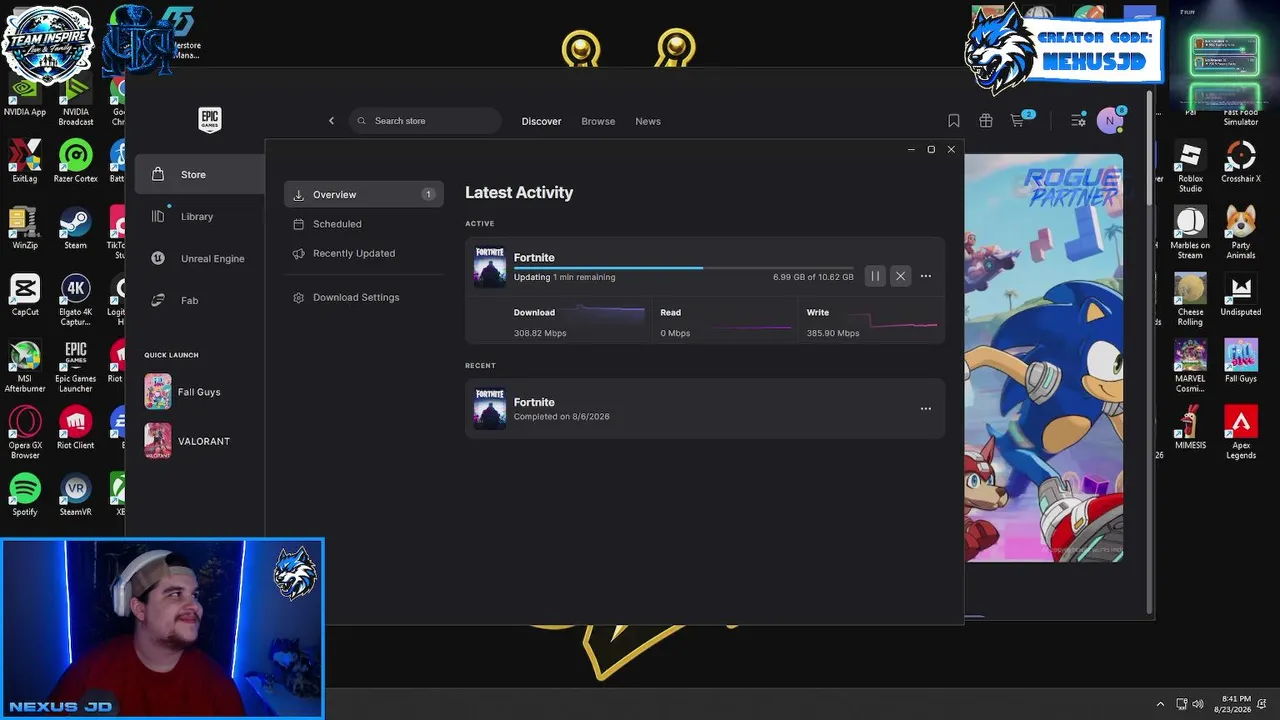Show hidden system tray icons

point(1160,704)
